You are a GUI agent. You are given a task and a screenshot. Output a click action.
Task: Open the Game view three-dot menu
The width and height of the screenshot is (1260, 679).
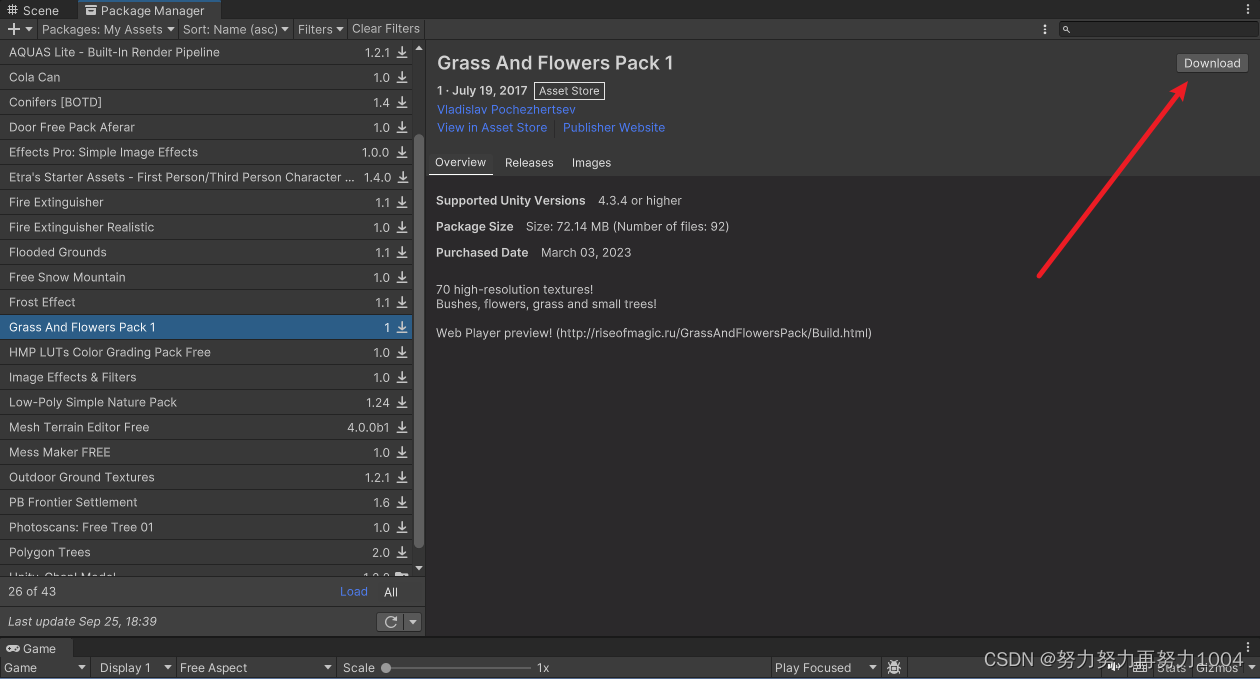point(1248,648)
